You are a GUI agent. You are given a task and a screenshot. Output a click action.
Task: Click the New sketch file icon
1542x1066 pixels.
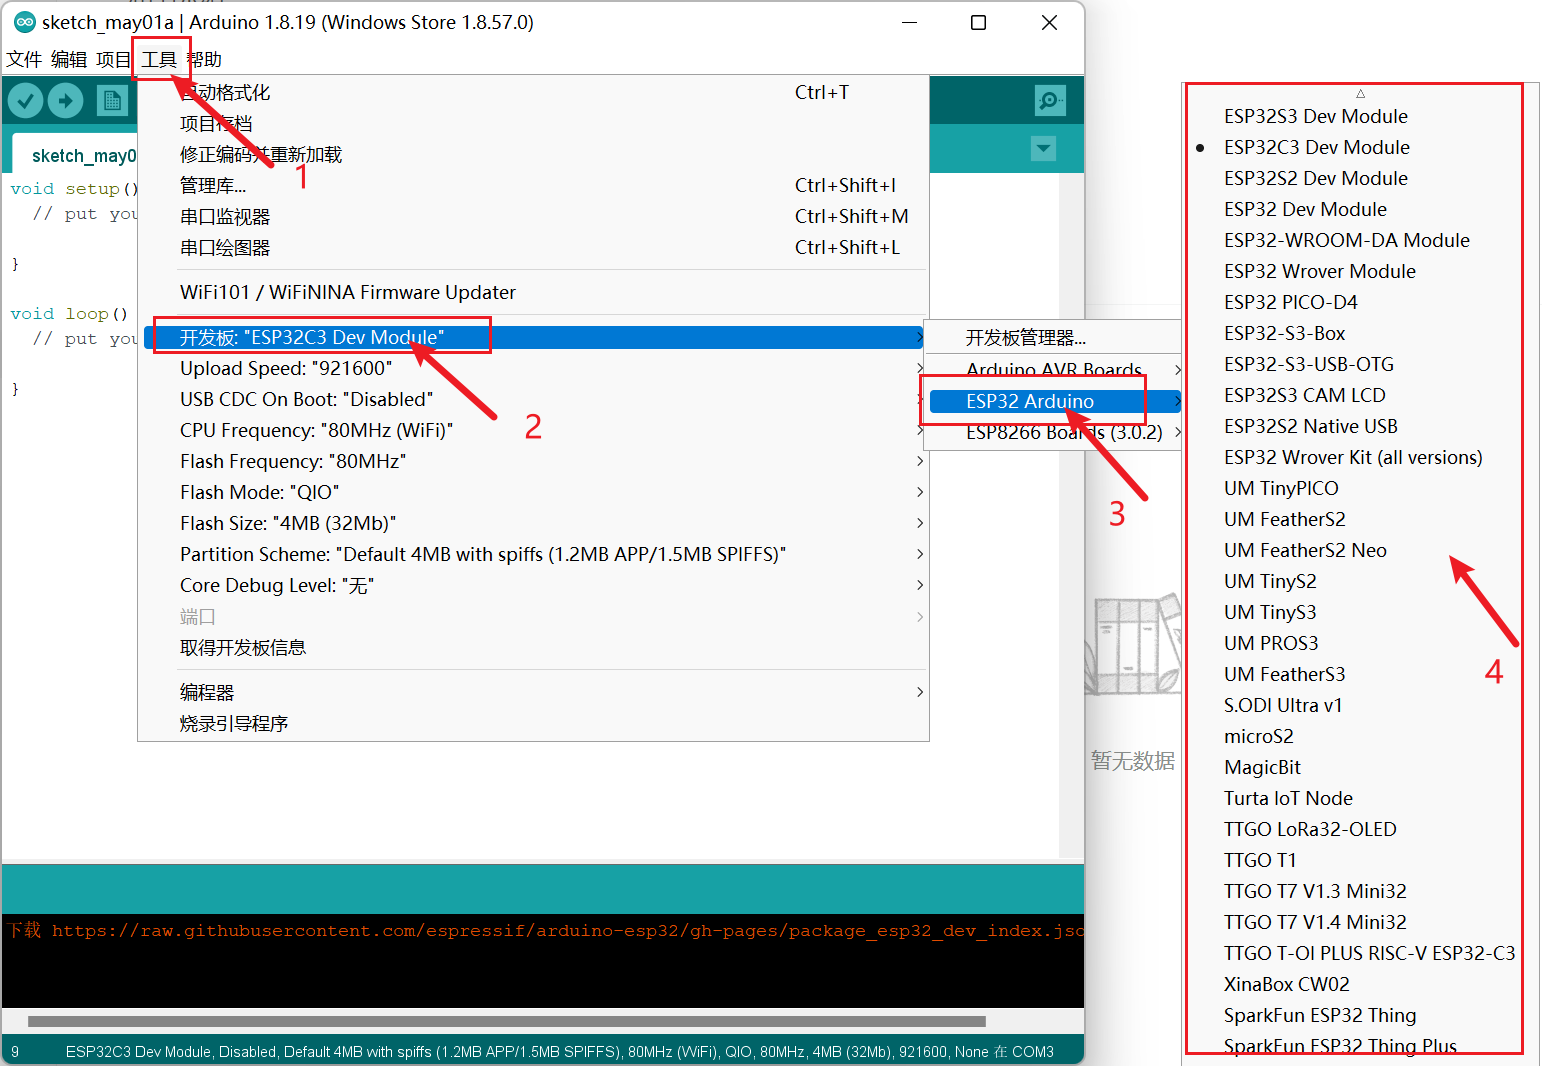point(112,100)
